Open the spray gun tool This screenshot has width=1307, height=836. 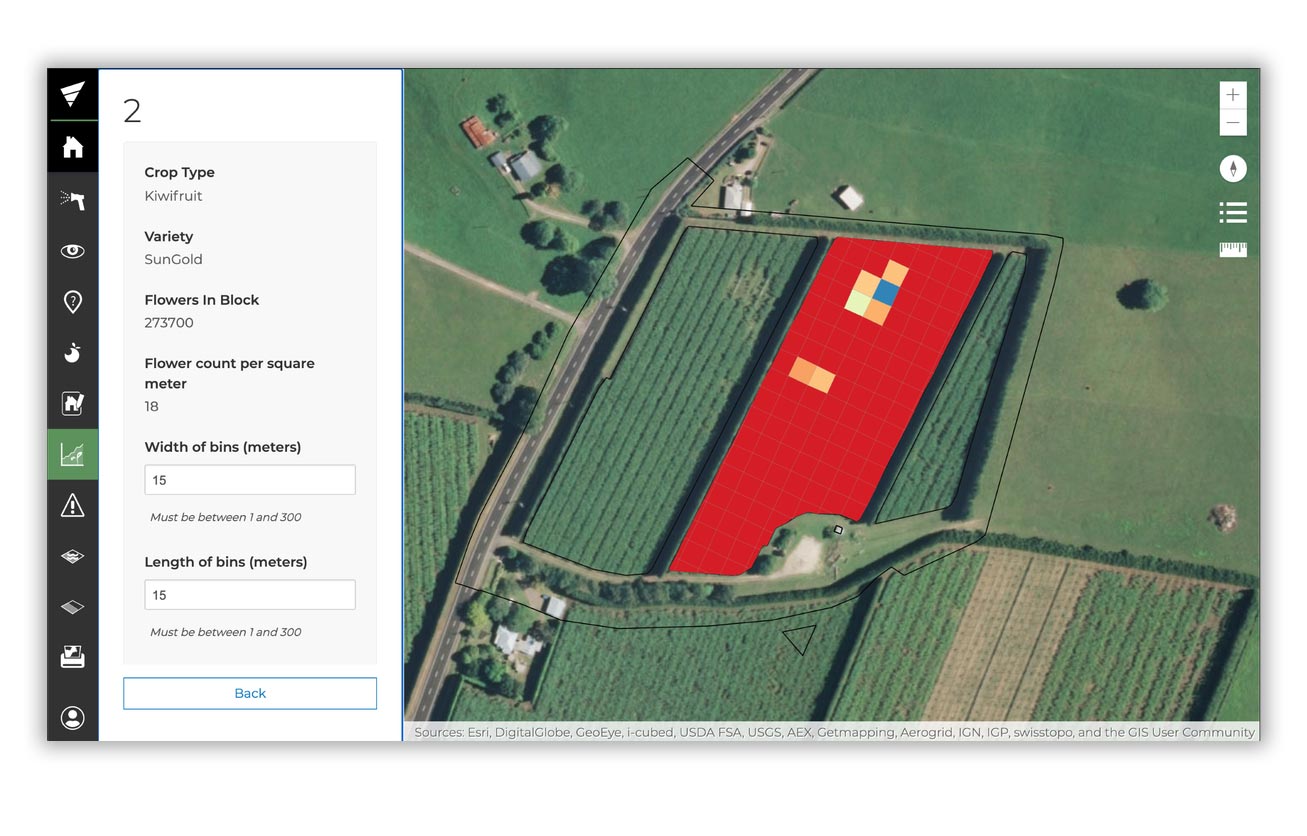point(72,200)
